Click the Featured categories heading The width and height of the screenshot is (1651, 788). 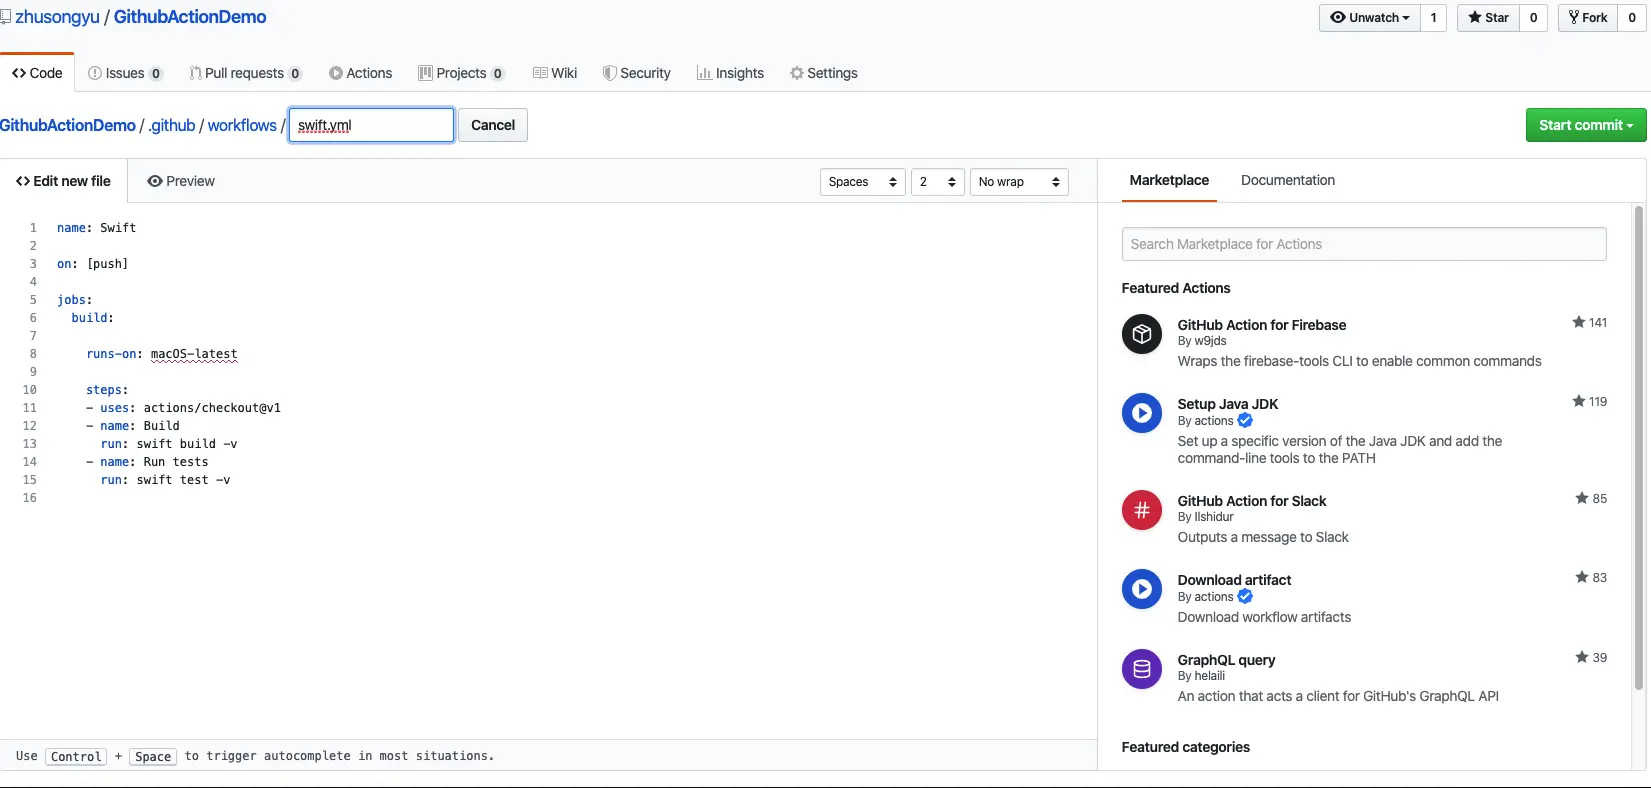[1186, 747]
